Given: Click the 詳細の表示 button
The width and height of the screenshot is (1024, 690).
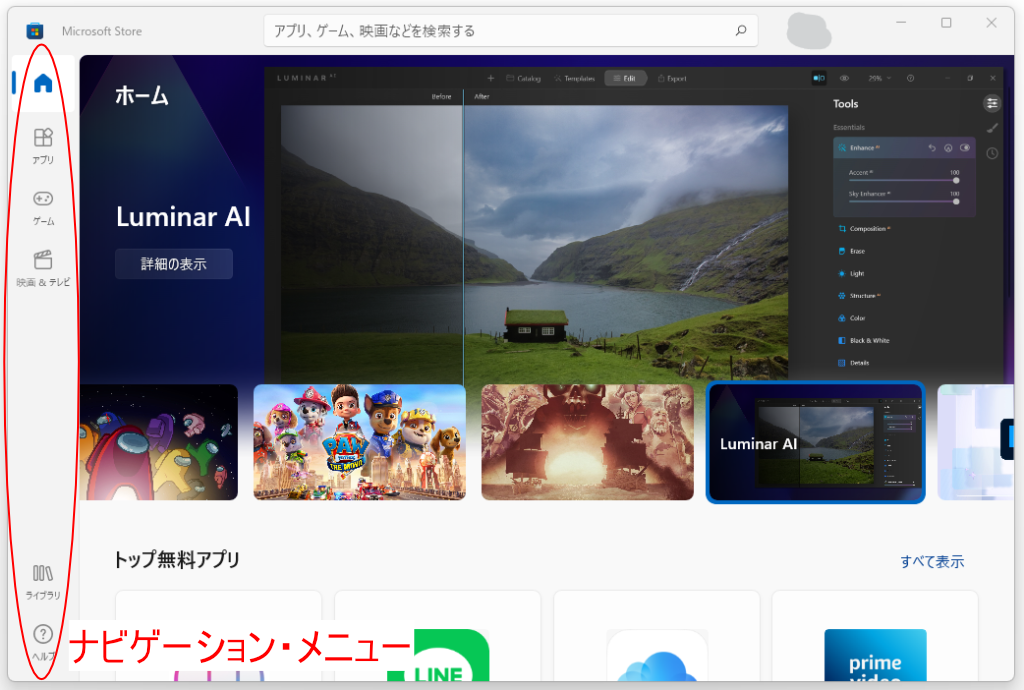Looking at the screenshot, I should pyautogui.click(x=174, y=264).
